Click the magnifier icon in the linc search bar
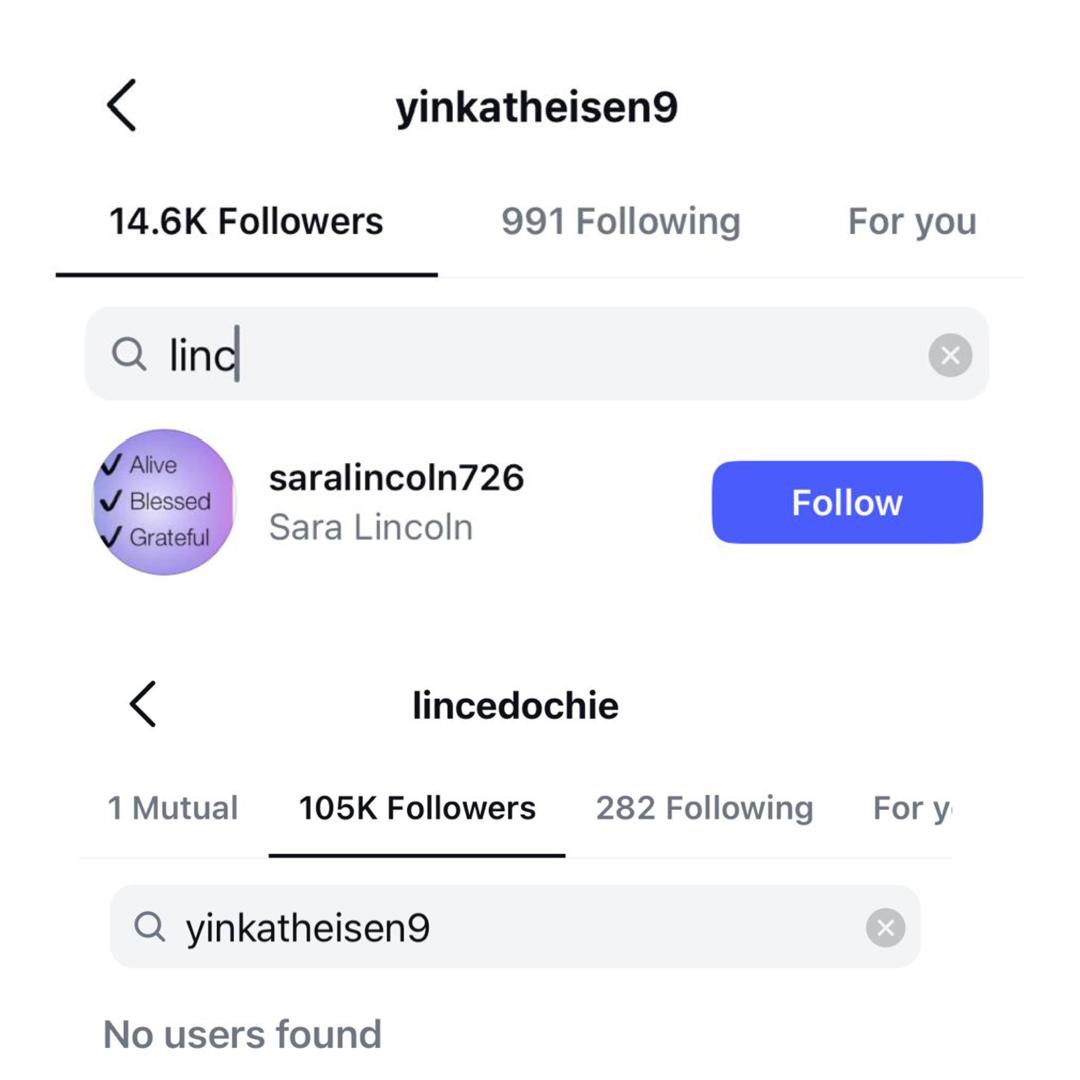 tap(130, 354)
